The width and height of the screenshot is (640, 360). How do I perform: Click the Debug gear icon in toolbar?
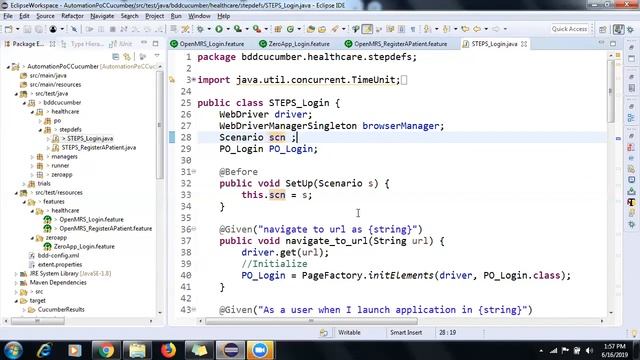point(200,29)
